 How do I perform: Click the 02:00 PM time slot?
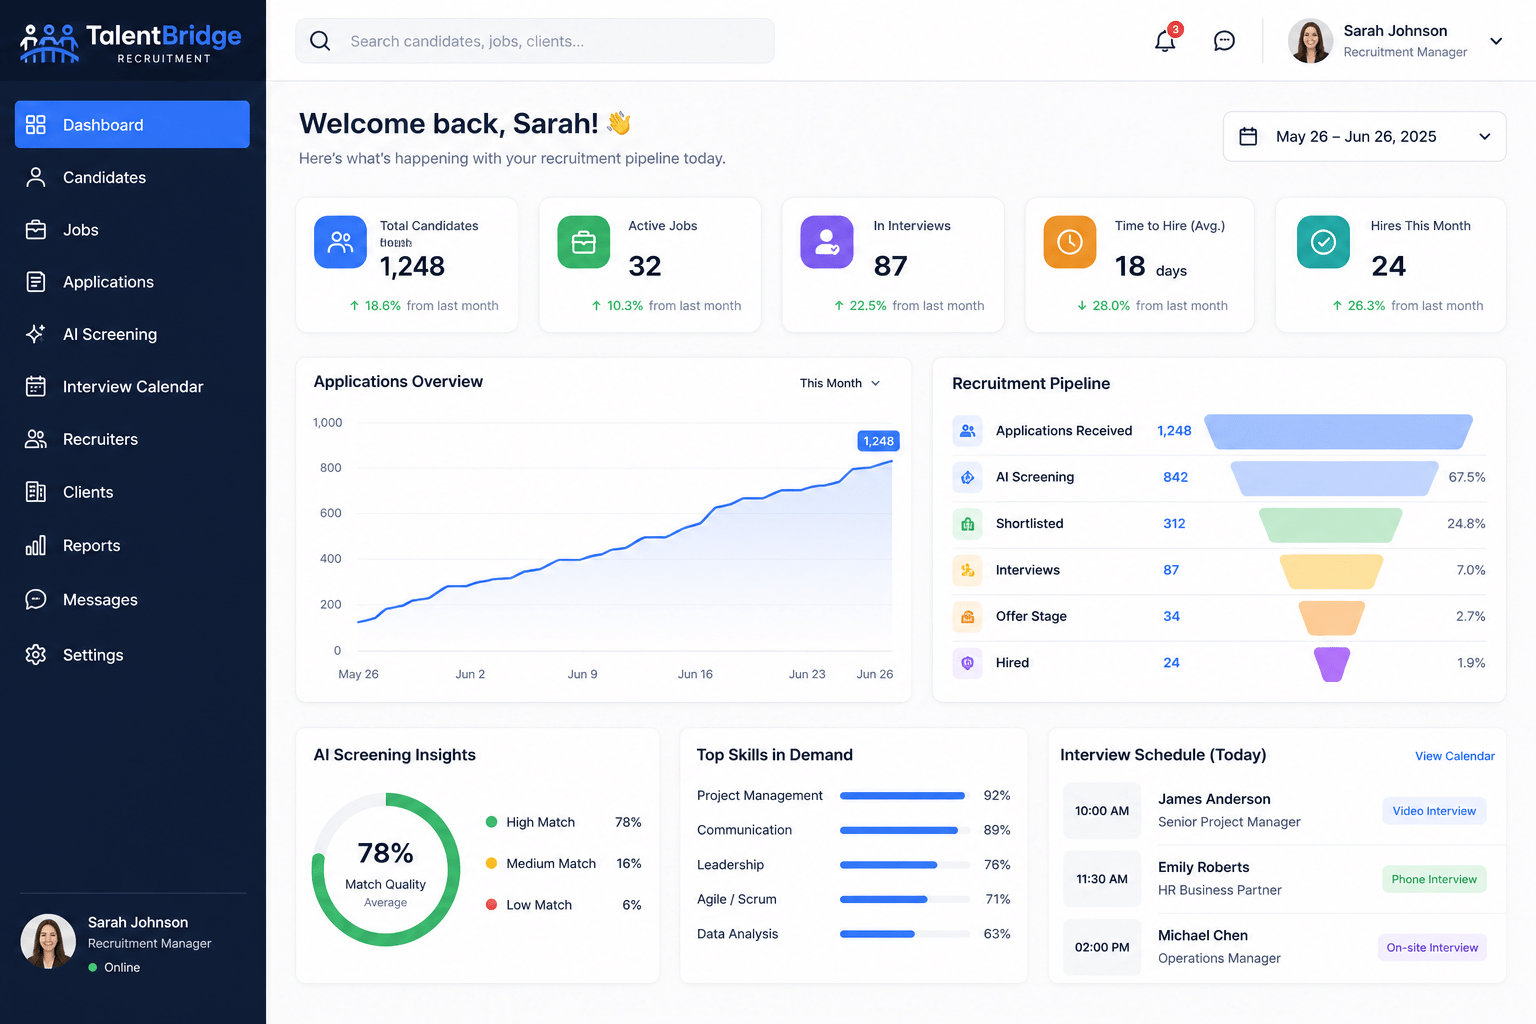pyautogui.click(x=1102, y=947)
